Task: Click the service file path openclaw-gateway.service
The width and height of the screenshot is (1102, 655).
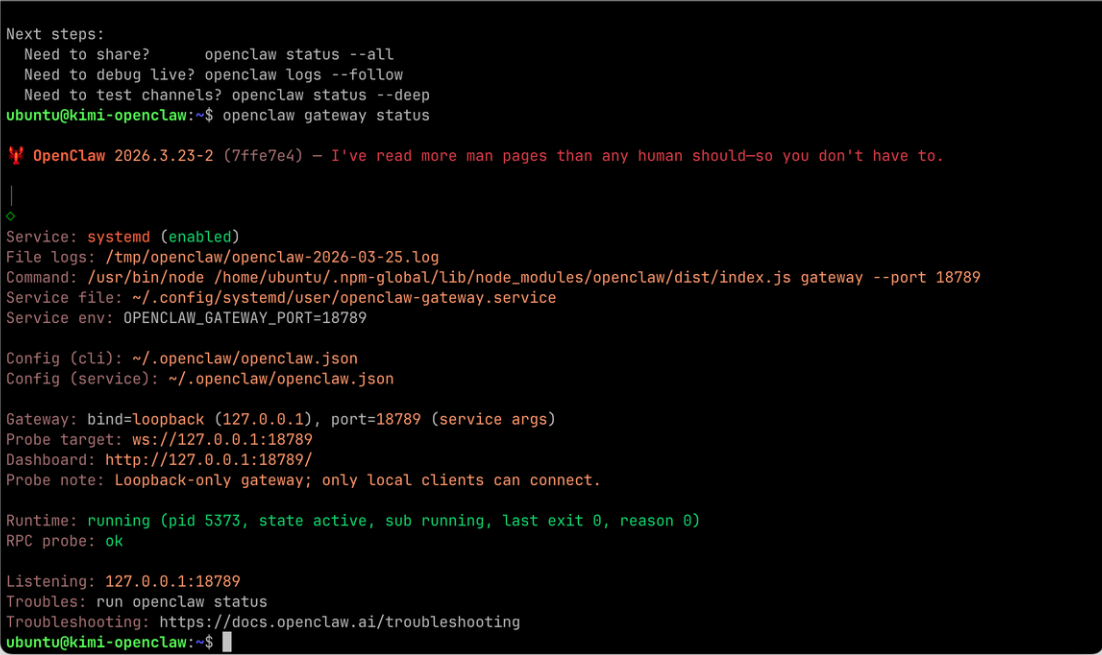Action: [x=344, y=298]
